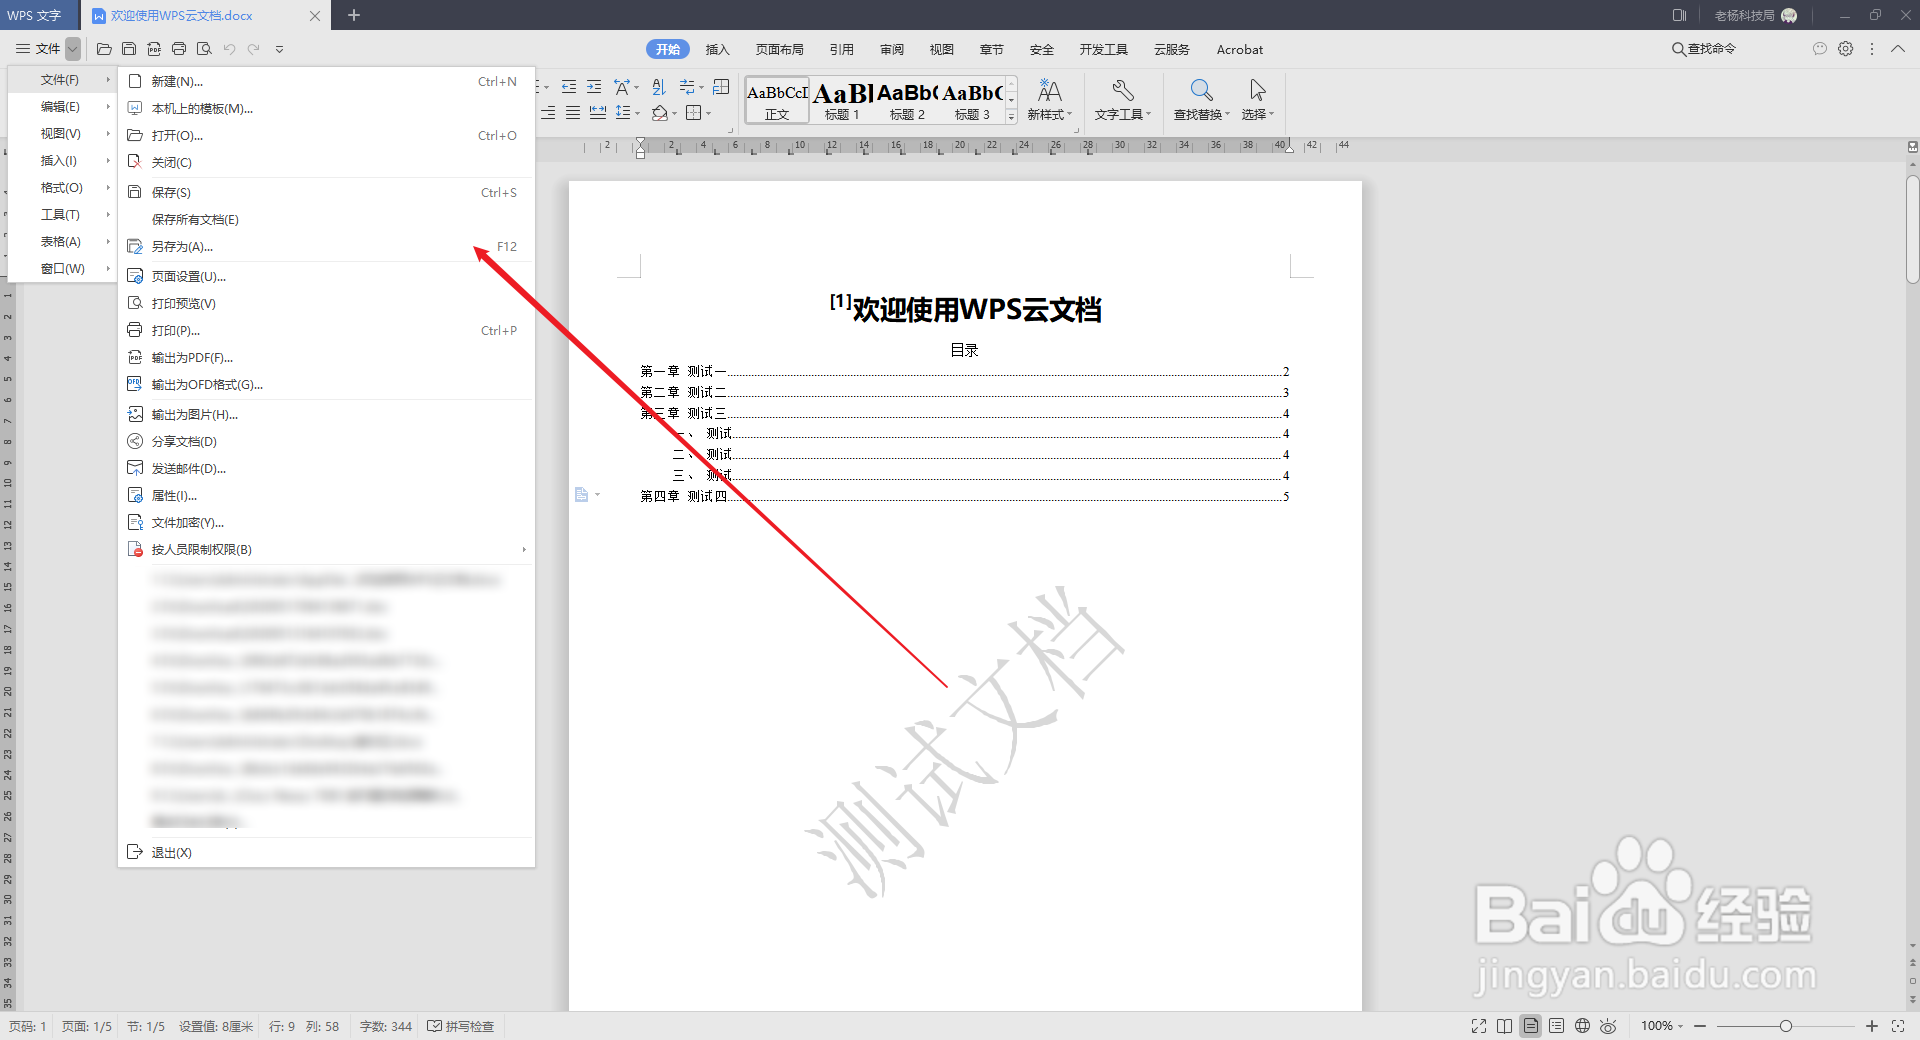This screenshot has width=1920, height=1040.
Task: Open Print Preview from quick access toolbar
Action: [x=205, y=48]
